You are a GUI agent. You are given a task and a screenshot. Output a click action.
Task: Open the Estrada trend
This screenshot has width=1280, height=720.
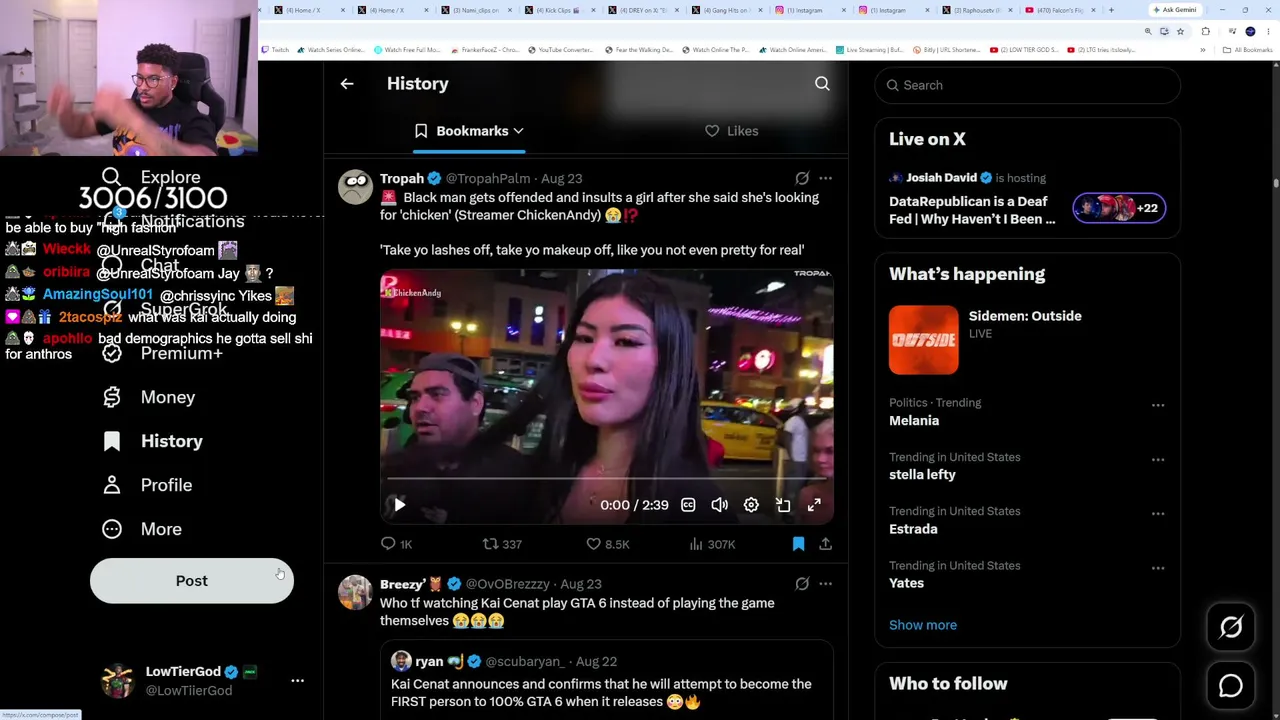pos(913,529)
